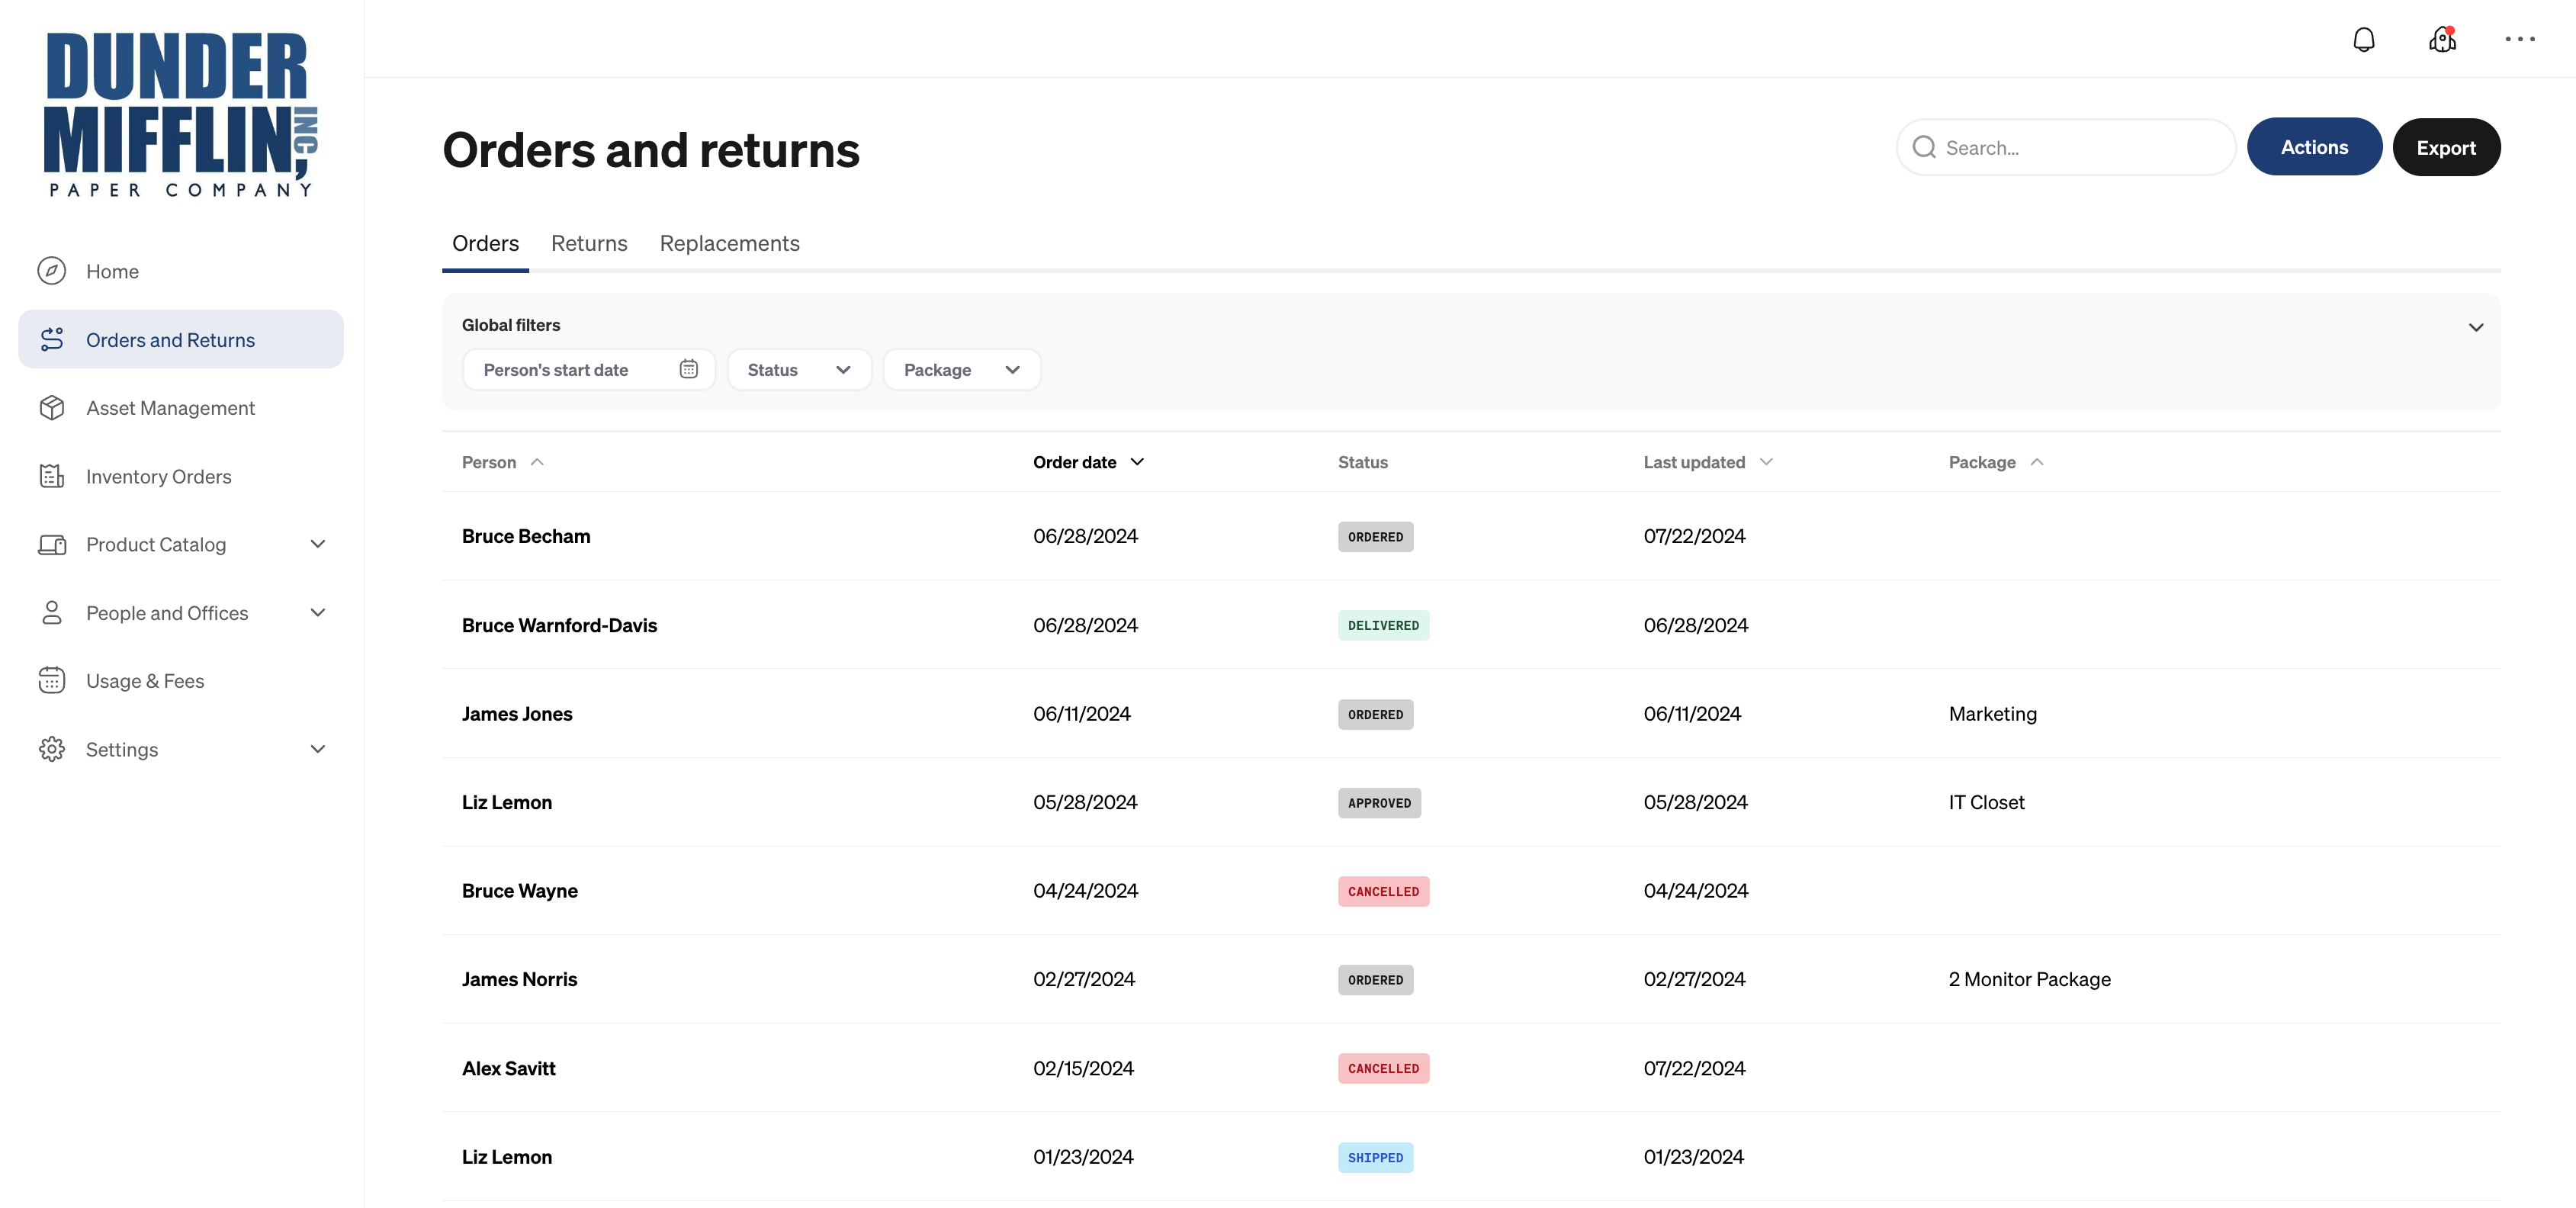This screenshot has width=2576, height=1208.
Task: Expand Product Catalog submenu
Action: point(317,544)
